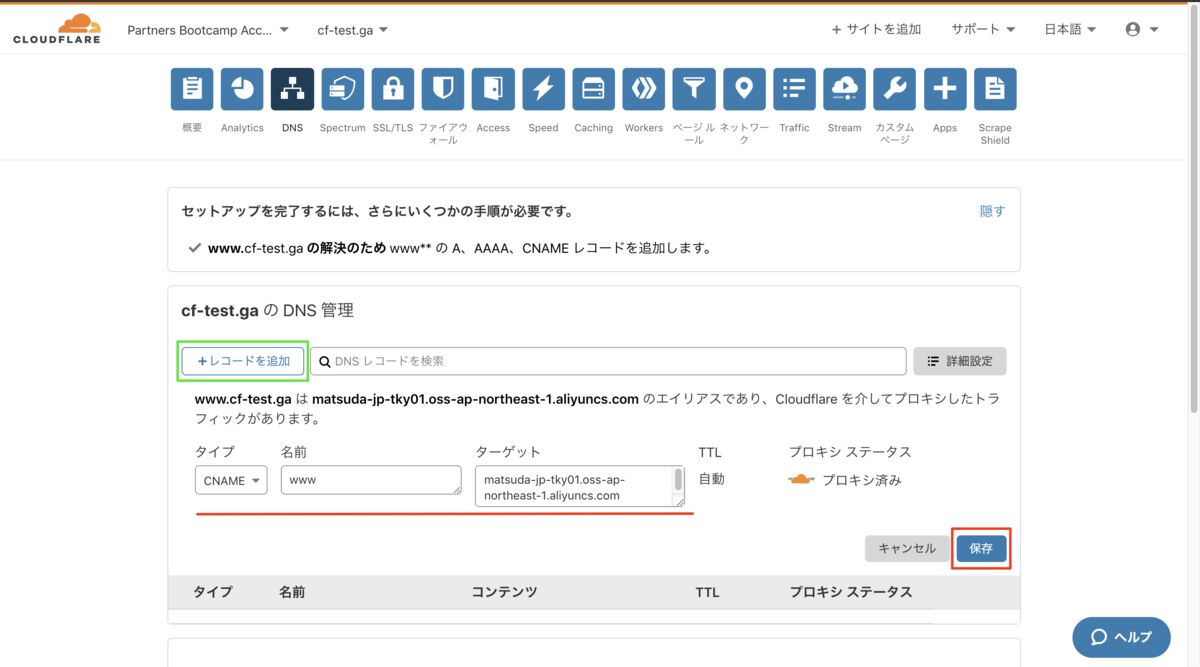Open the Apps plus icon

[945, 89]
